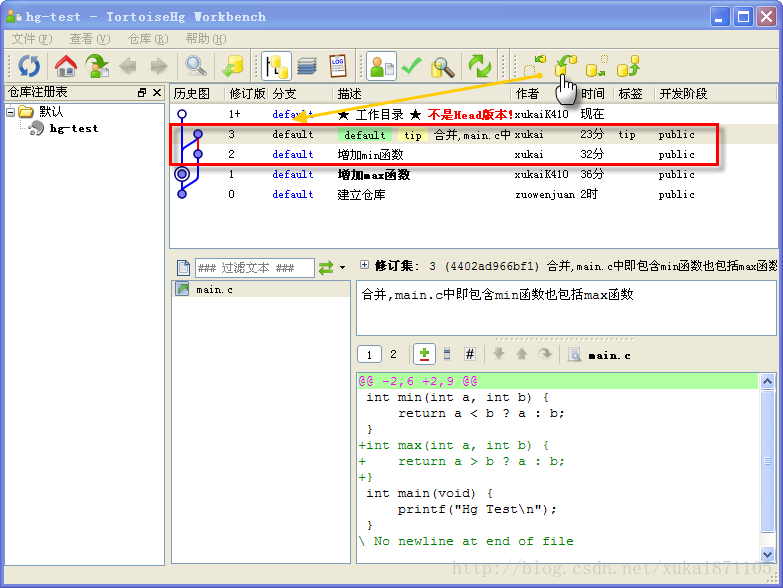Select revision 3 合并 merge row
The width and height of the screenshot is (783, 588).
473,134
